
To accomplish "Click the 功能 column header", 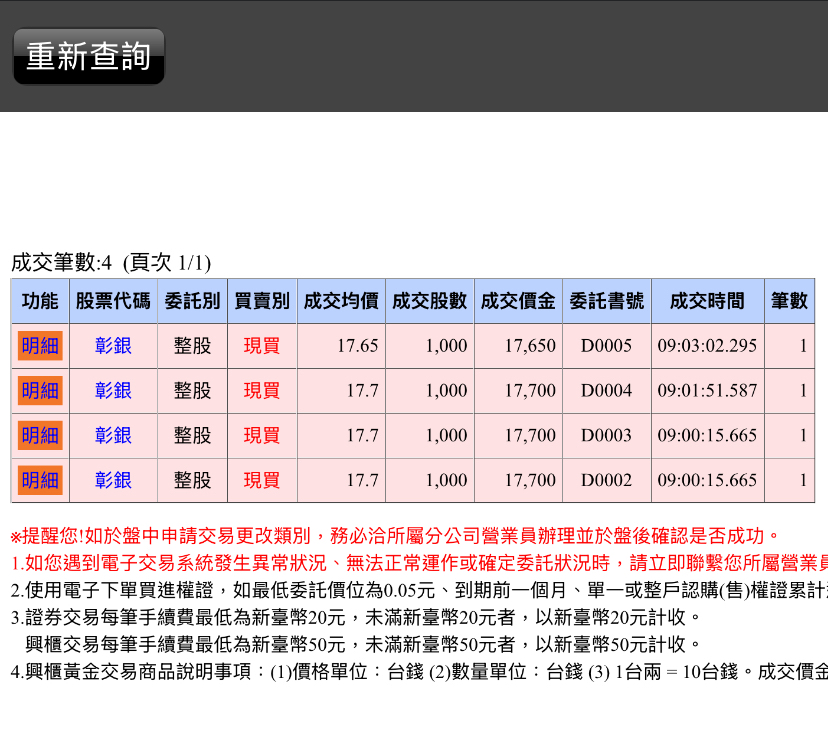I will coord(40,301).
